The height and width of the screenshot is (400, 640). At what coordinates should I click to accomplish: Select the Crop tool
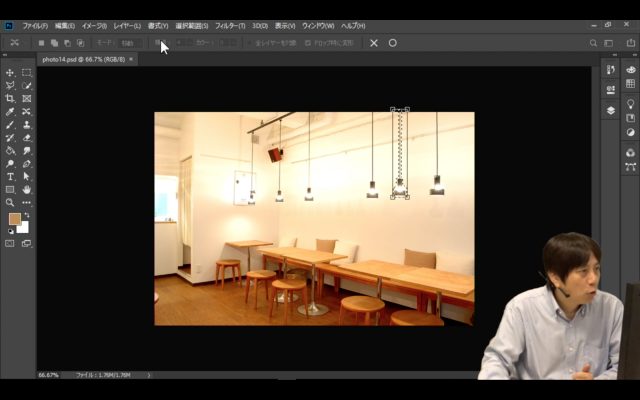[x=10, y=99]
